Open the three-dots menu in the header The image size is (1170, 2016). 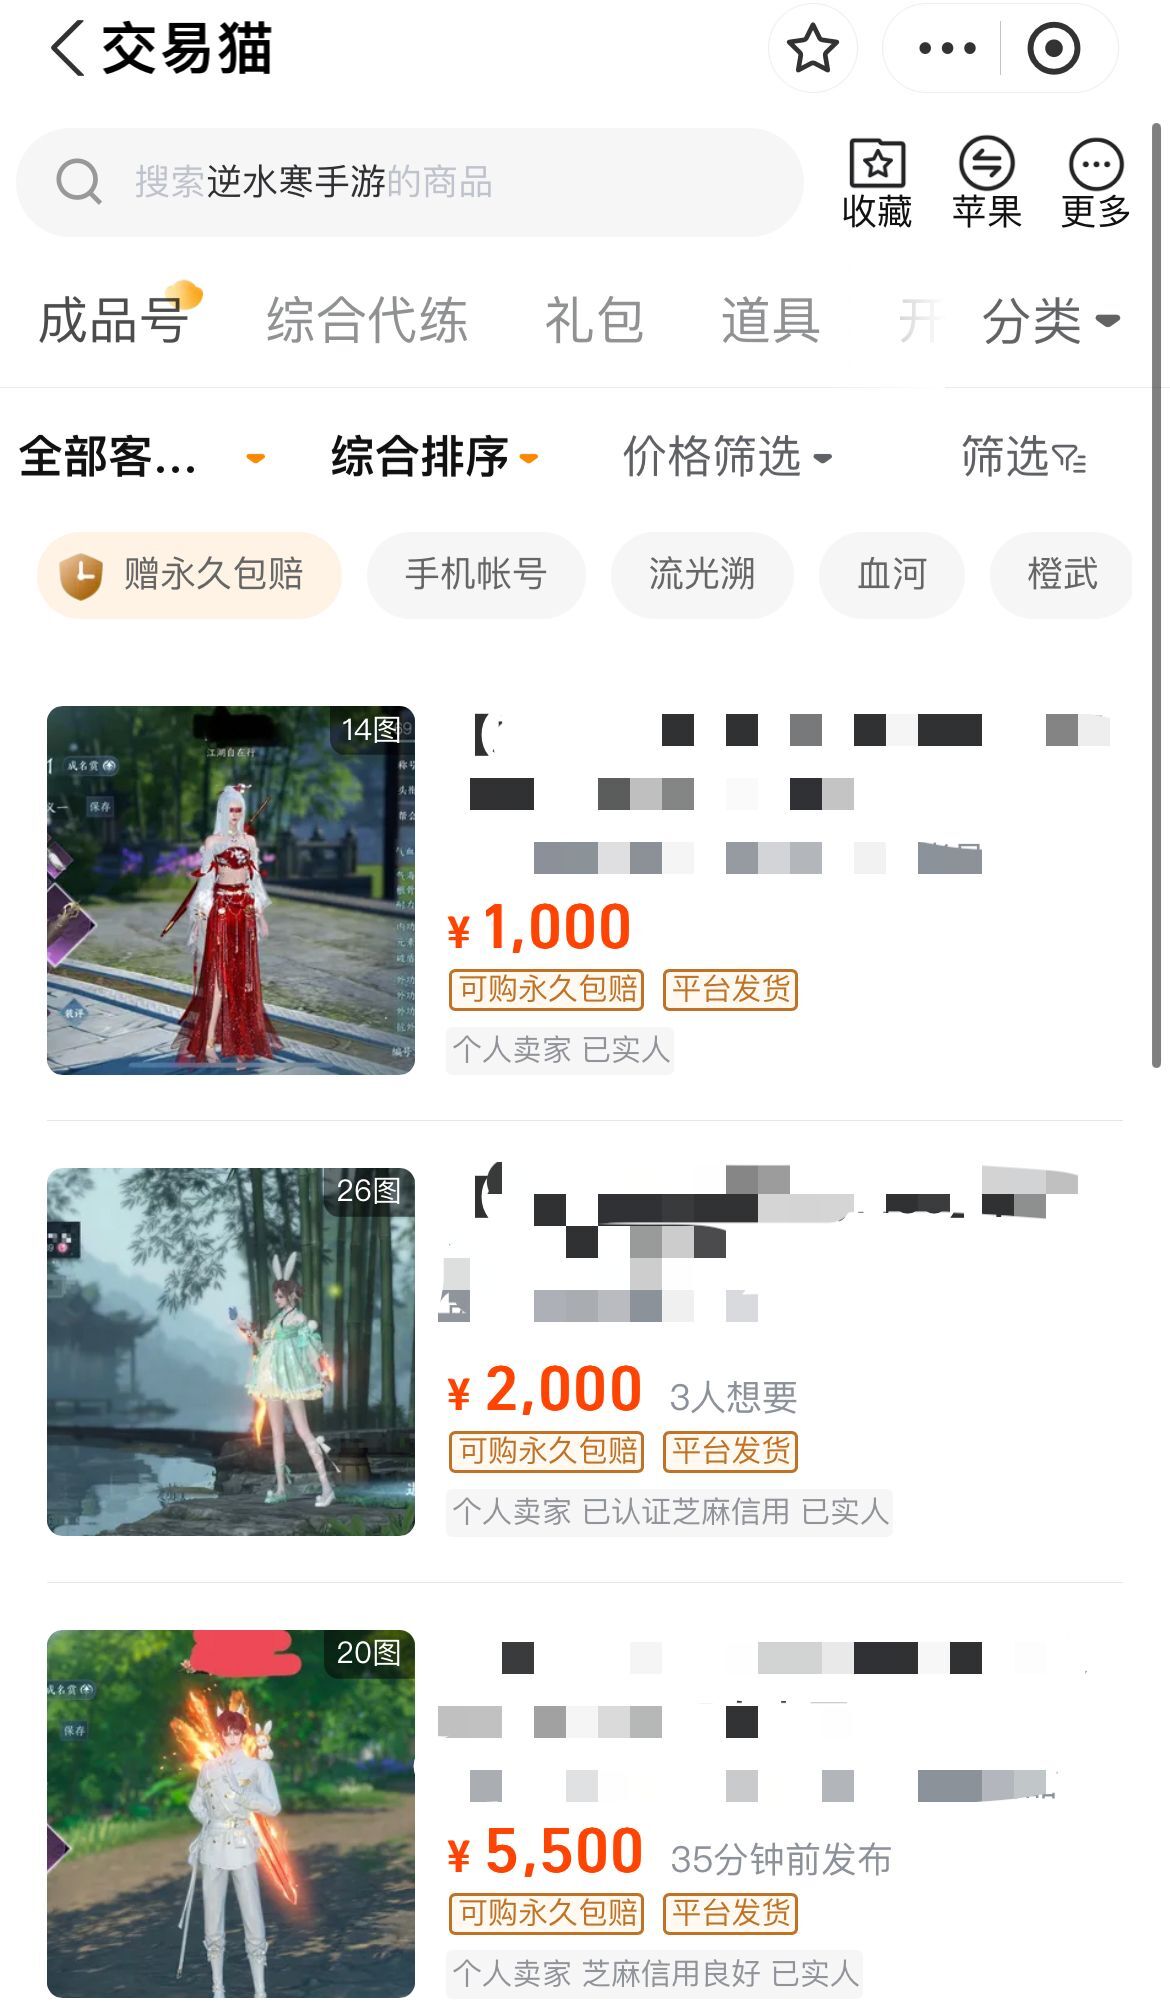click(946, 48)
